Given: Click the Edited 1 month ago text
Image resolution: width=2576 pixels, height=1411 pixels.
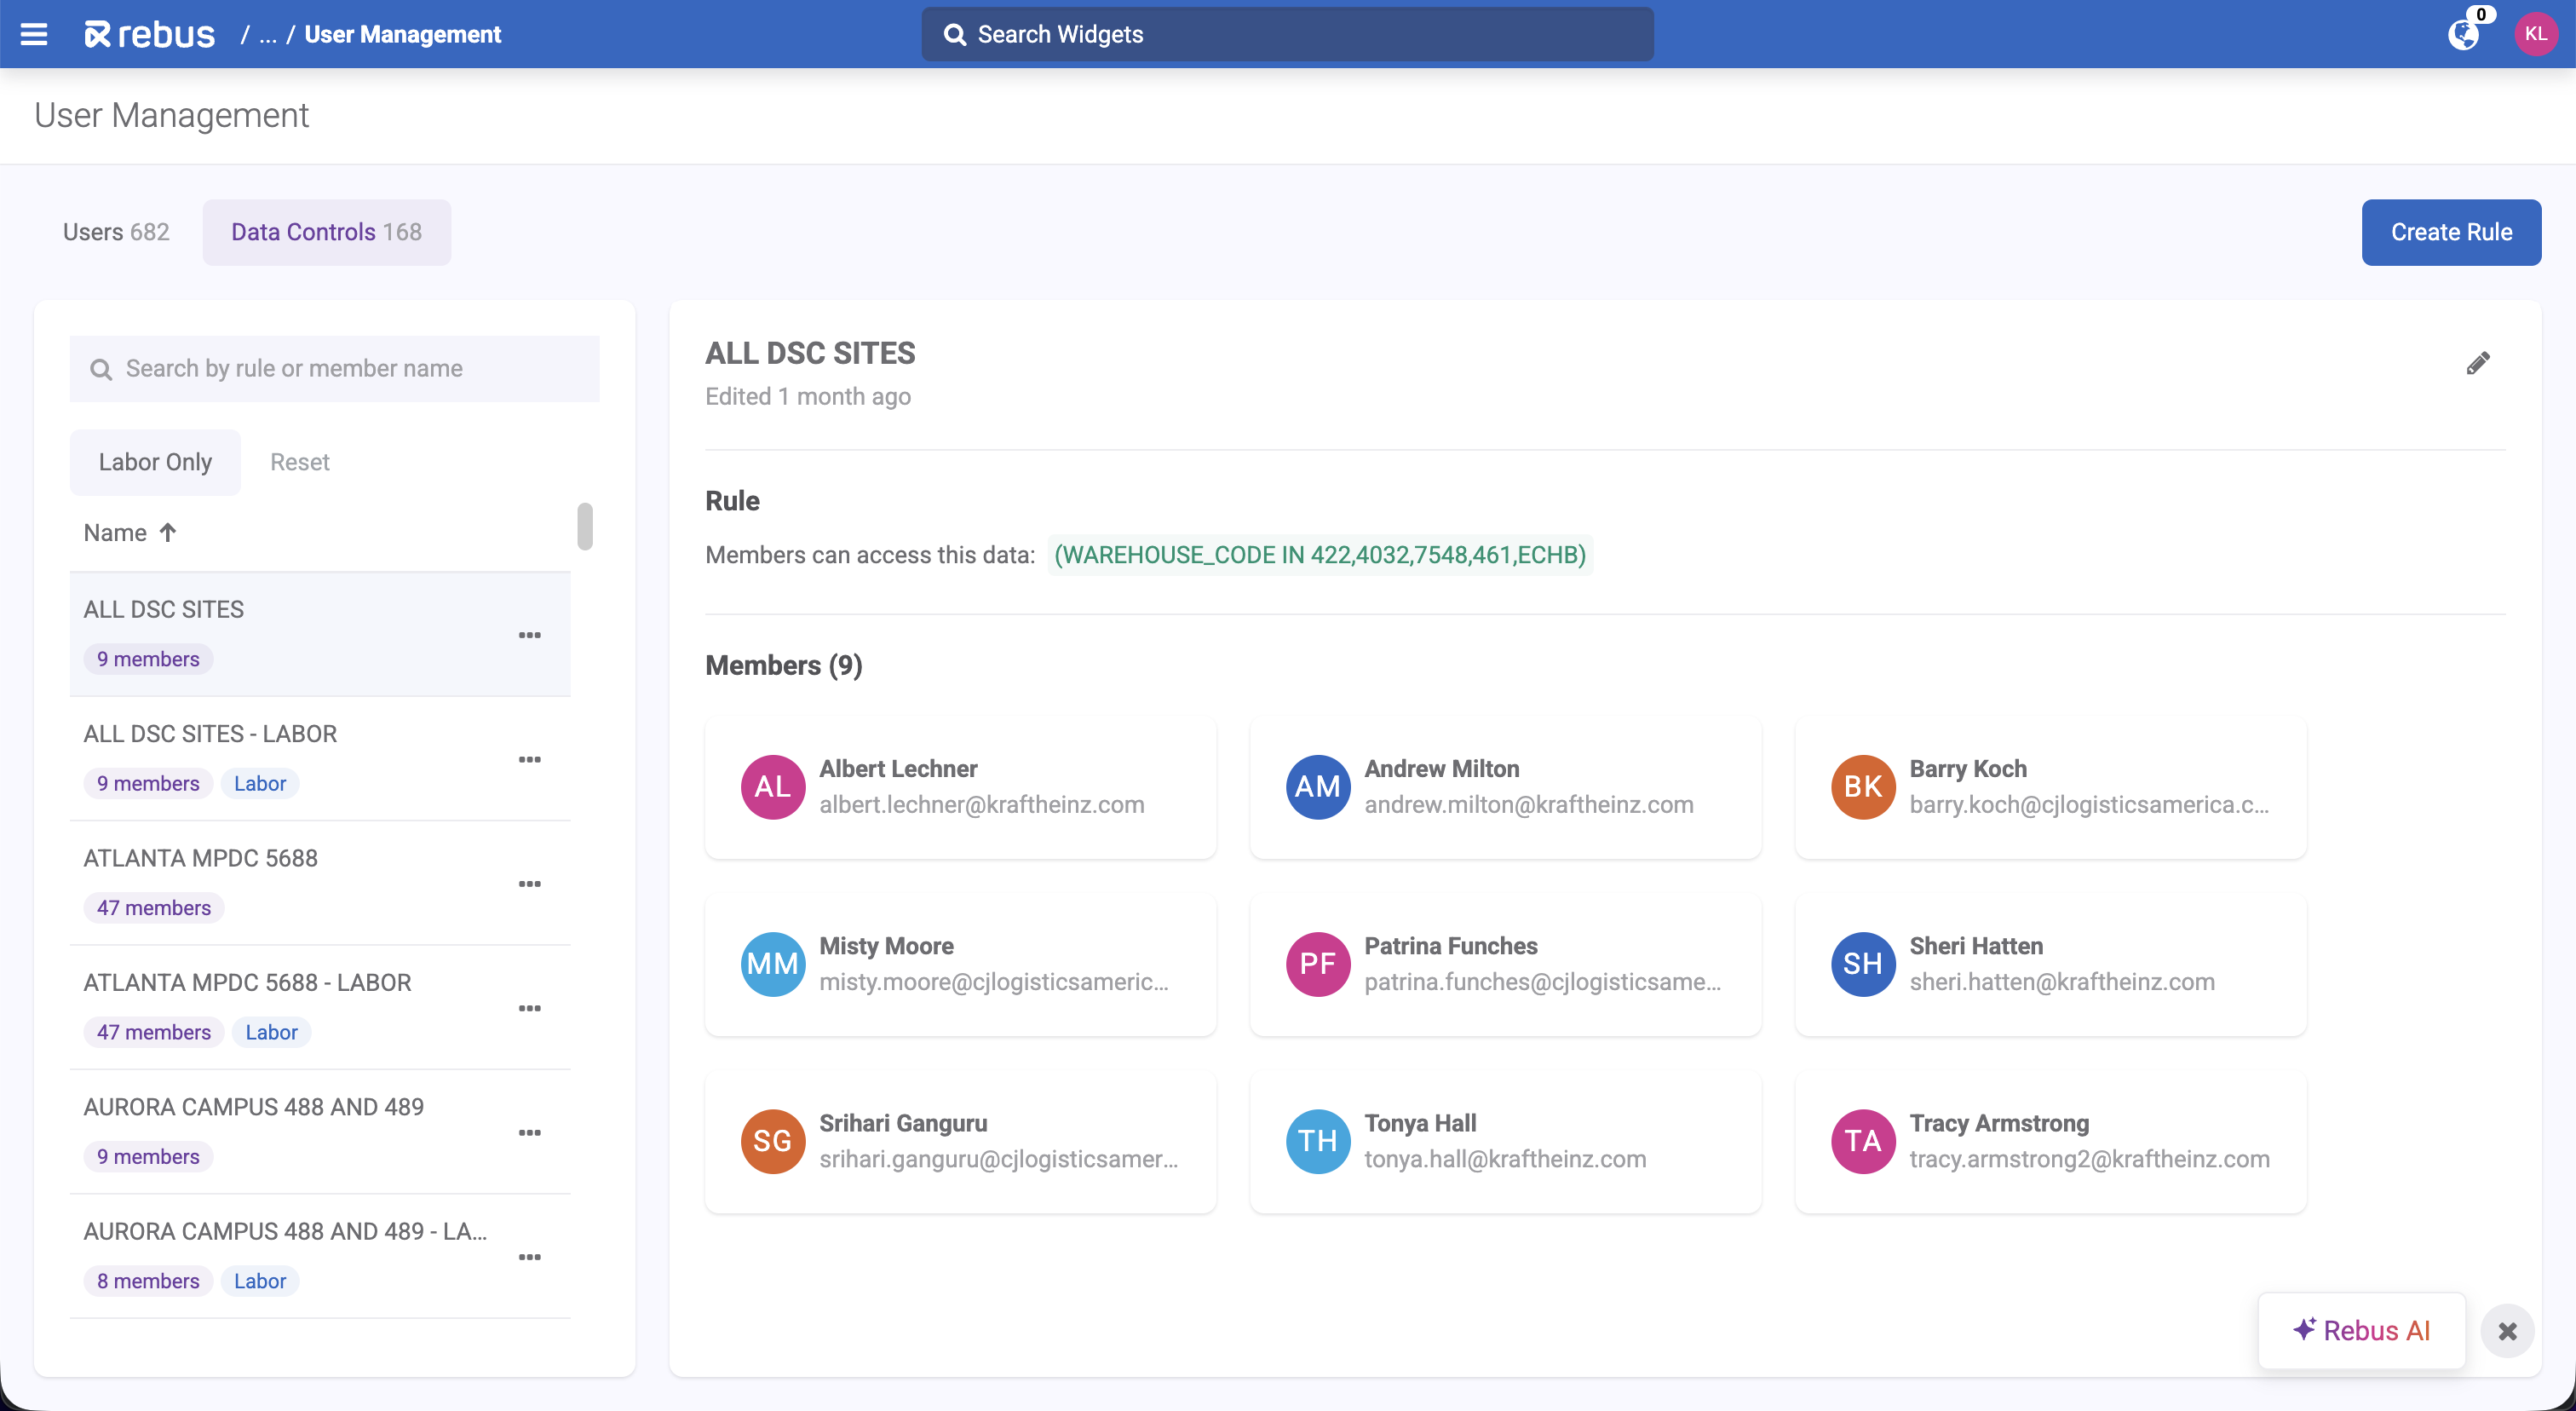Looking at the screenshot, I should tap(808, 397).
